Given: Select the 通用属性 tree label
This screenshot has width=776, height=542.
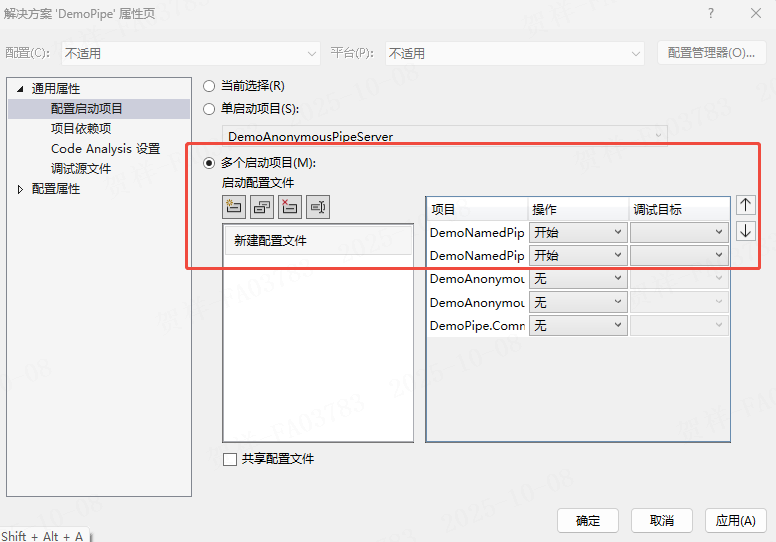Looking at the screenshot, I should click(56, 89).
